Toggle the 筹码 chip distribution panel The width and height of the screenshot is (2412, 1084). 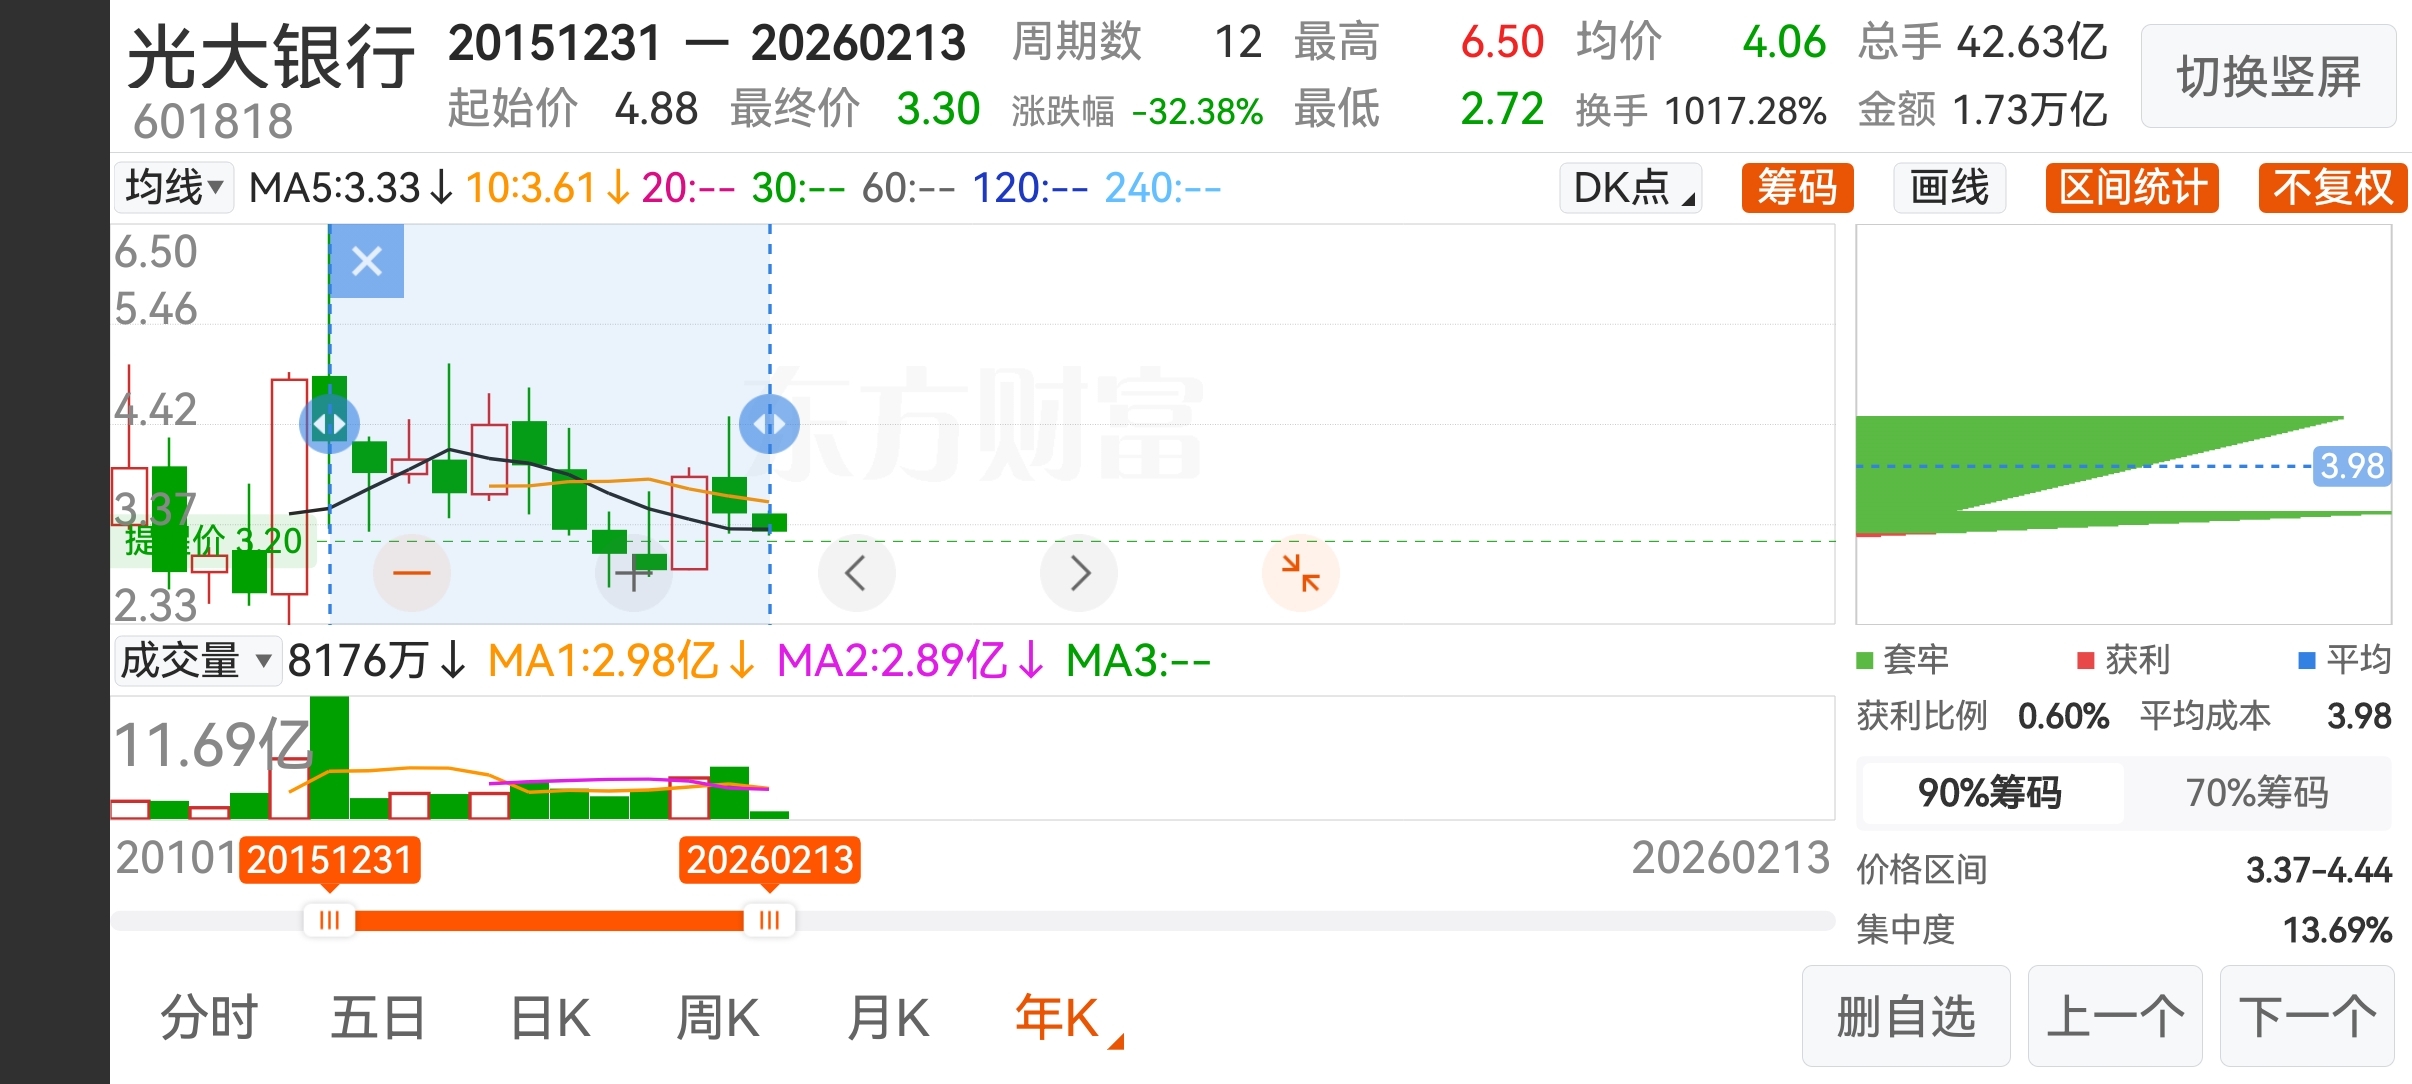coord(1797,188)
